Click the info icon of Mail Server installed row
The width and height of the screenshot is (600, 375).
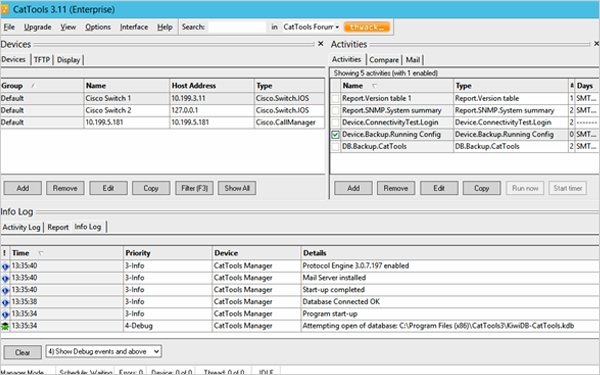(x=5, y=278)
